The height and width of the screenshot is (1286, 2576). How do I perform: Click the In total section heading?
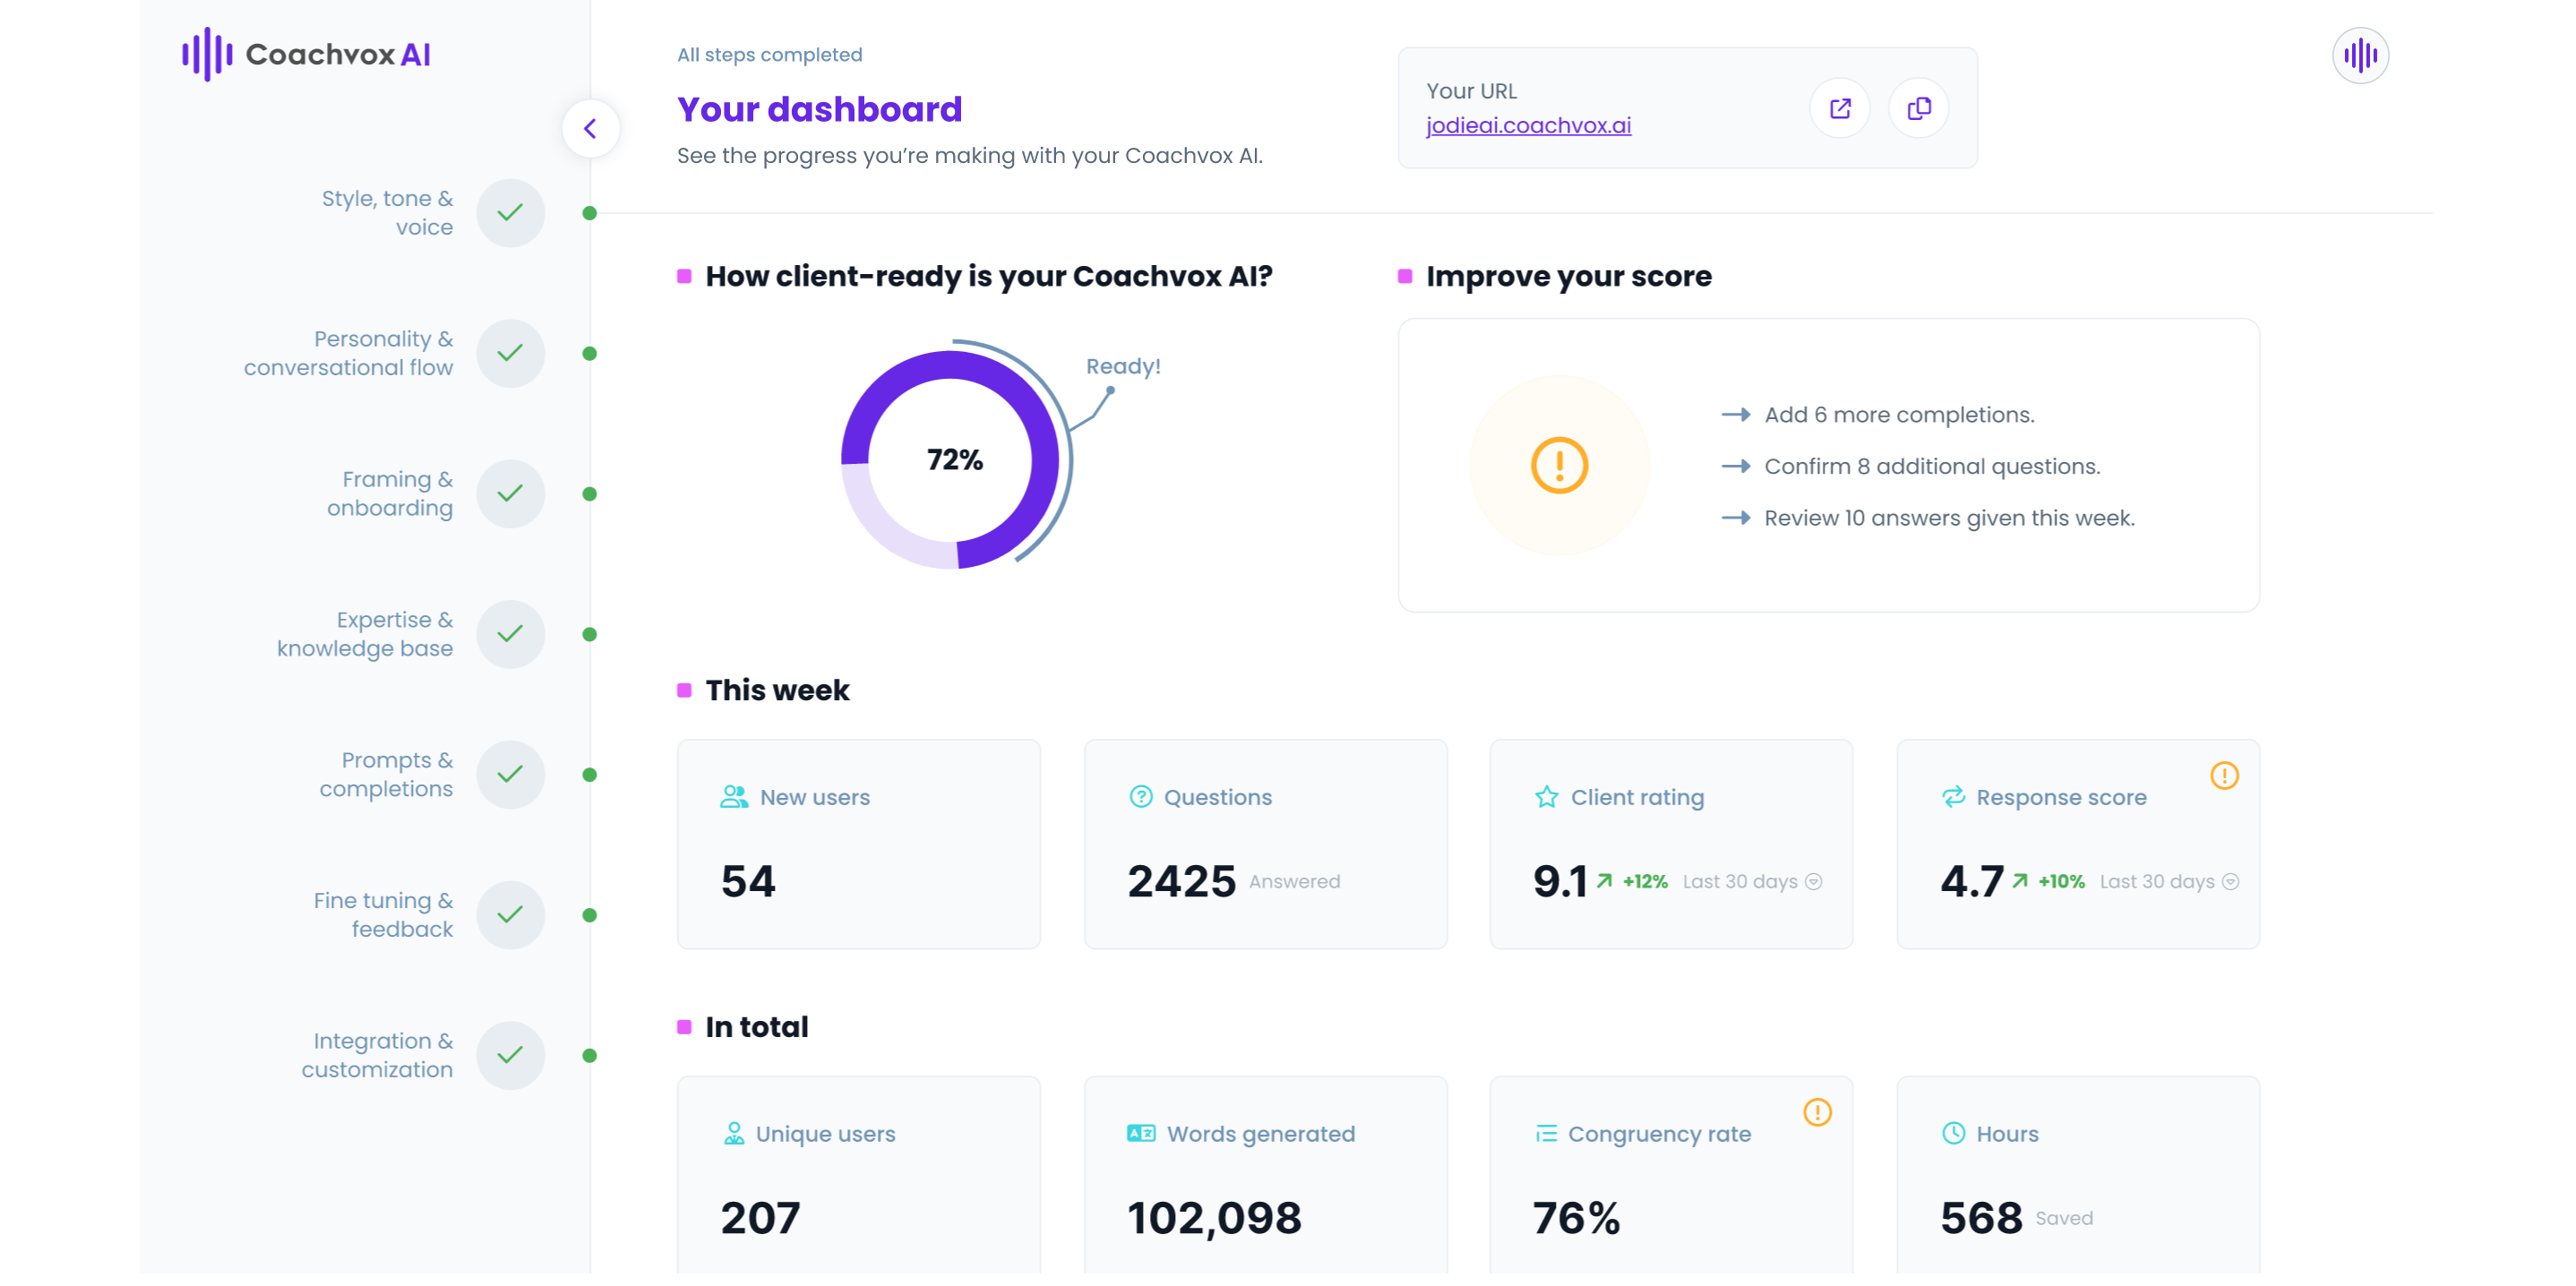pos(757,1027)
